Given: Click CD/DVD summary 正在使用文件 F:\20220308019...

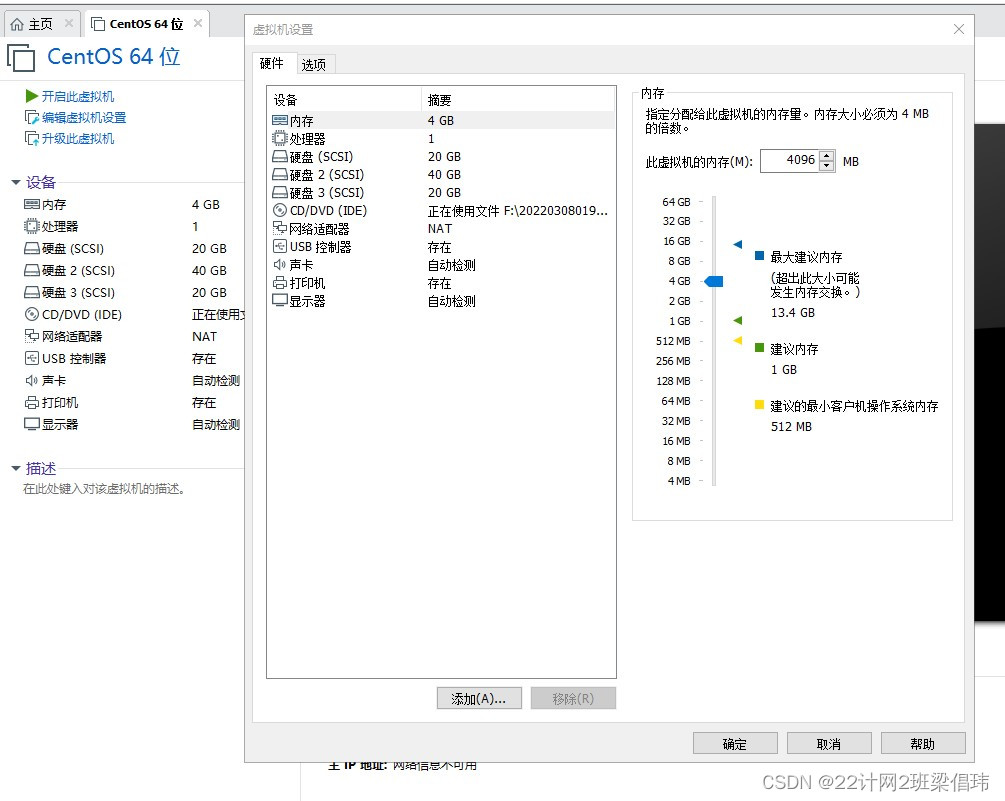Looking at the screenshot, I should [518, 211].
